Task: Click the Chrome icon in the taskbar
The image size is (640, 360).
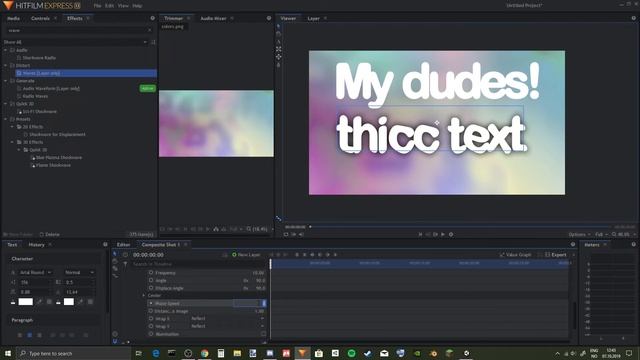Action: coord(204,353)
